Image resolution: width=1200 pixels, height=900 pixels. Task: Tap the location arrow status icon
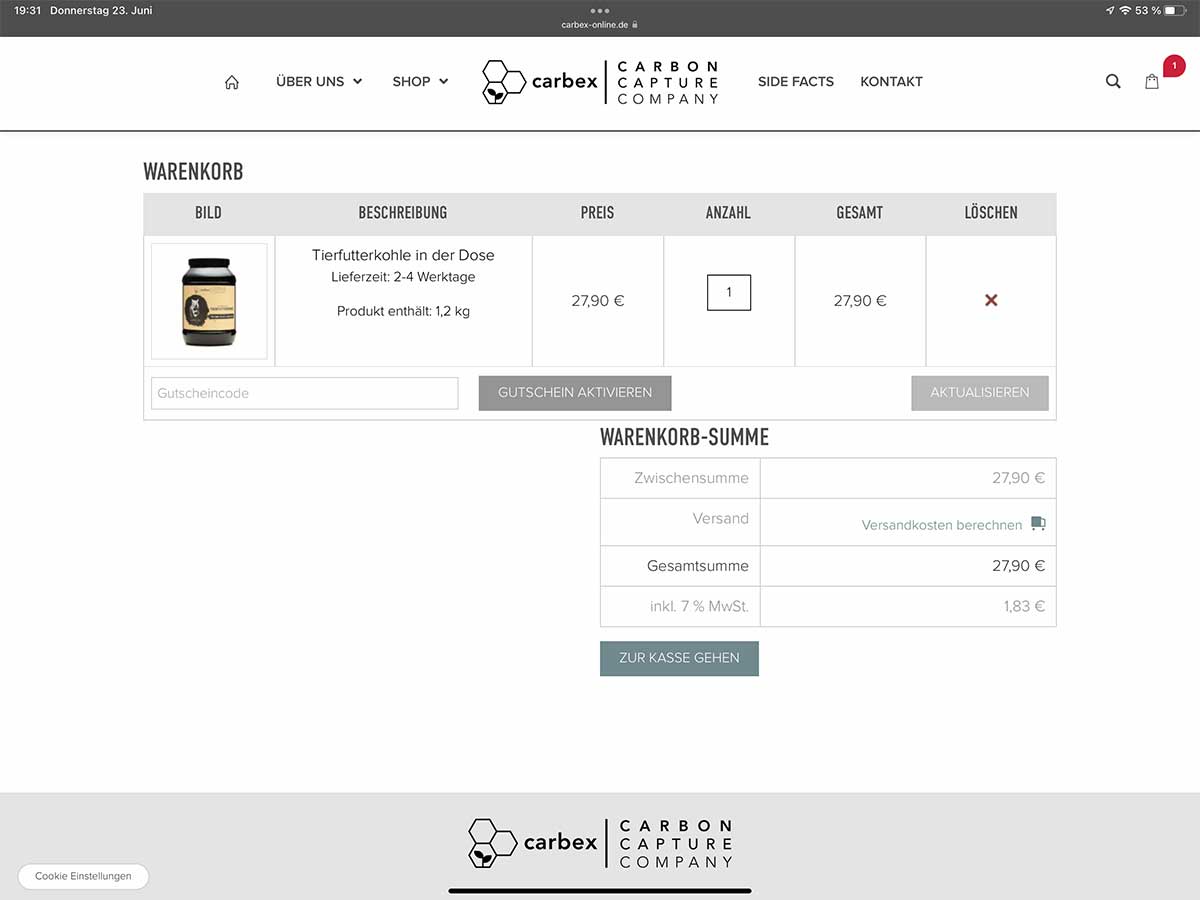(x=1109, y=10)
